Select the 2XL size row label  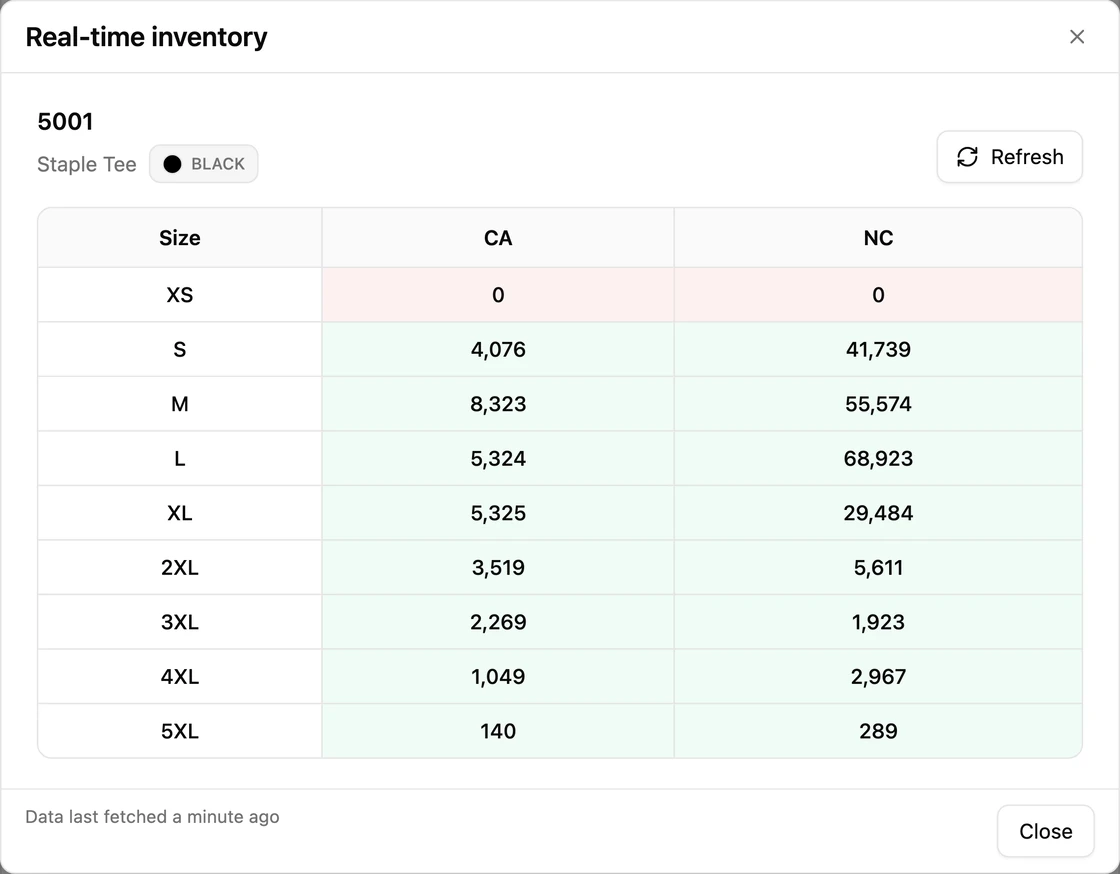point(180,568)
